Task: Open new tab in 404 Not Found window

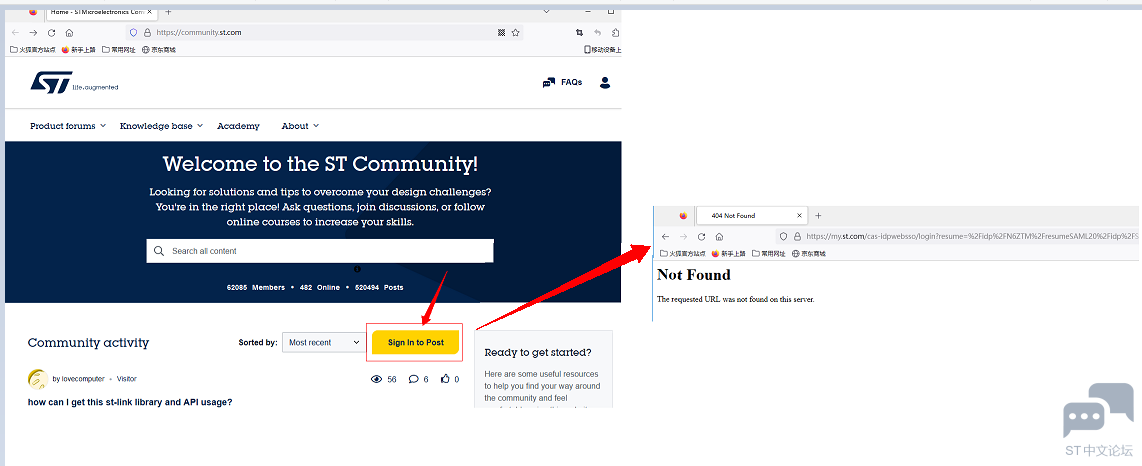Action: point(818,216)
